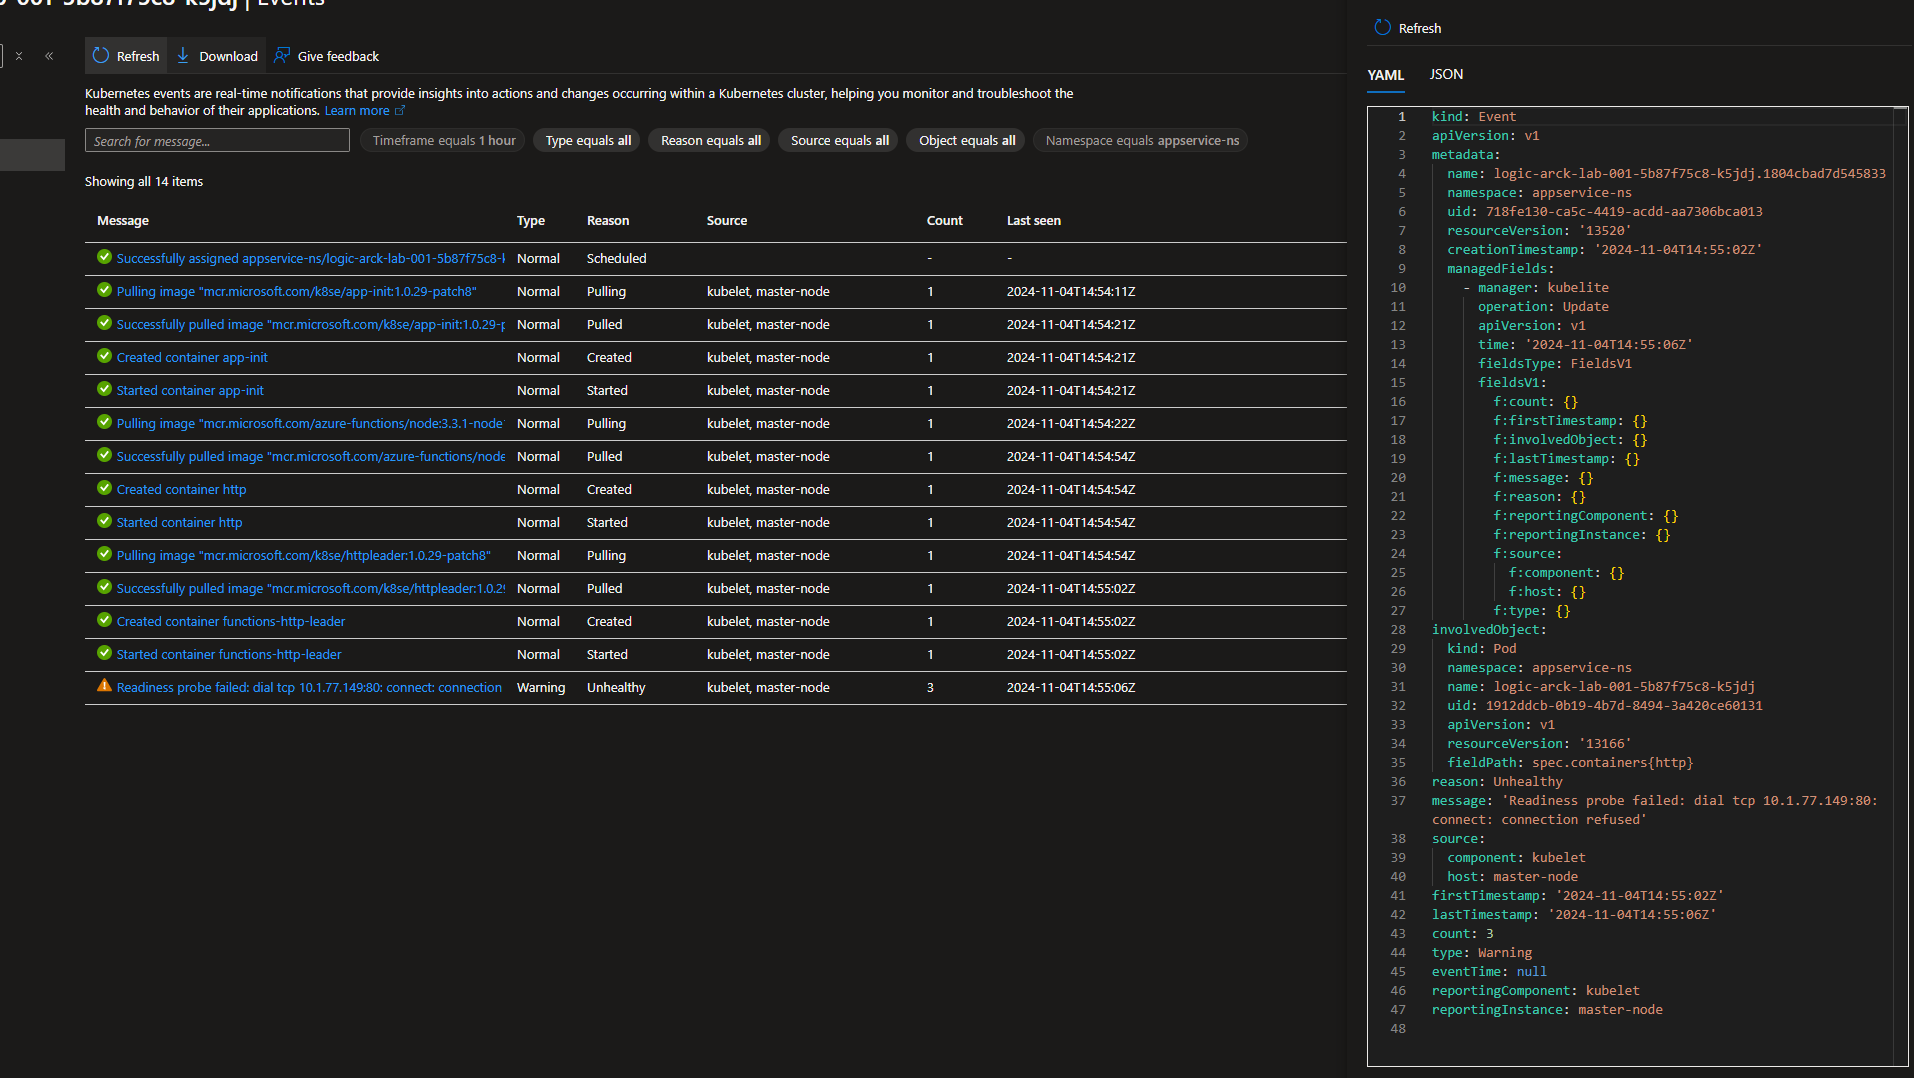Click the external link icon beside Learn more
The height and width of the screenshot is (1078, 1914).
(x=400, y=111)
